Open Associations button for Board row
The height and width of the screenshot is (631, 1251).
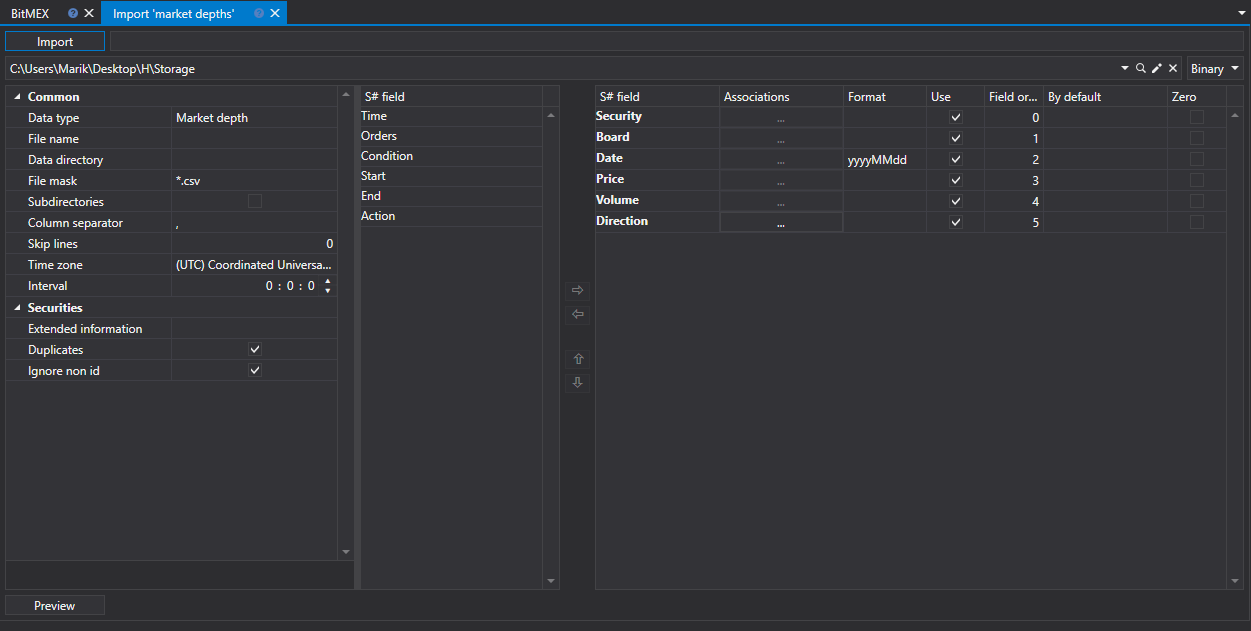click(781, 139)
